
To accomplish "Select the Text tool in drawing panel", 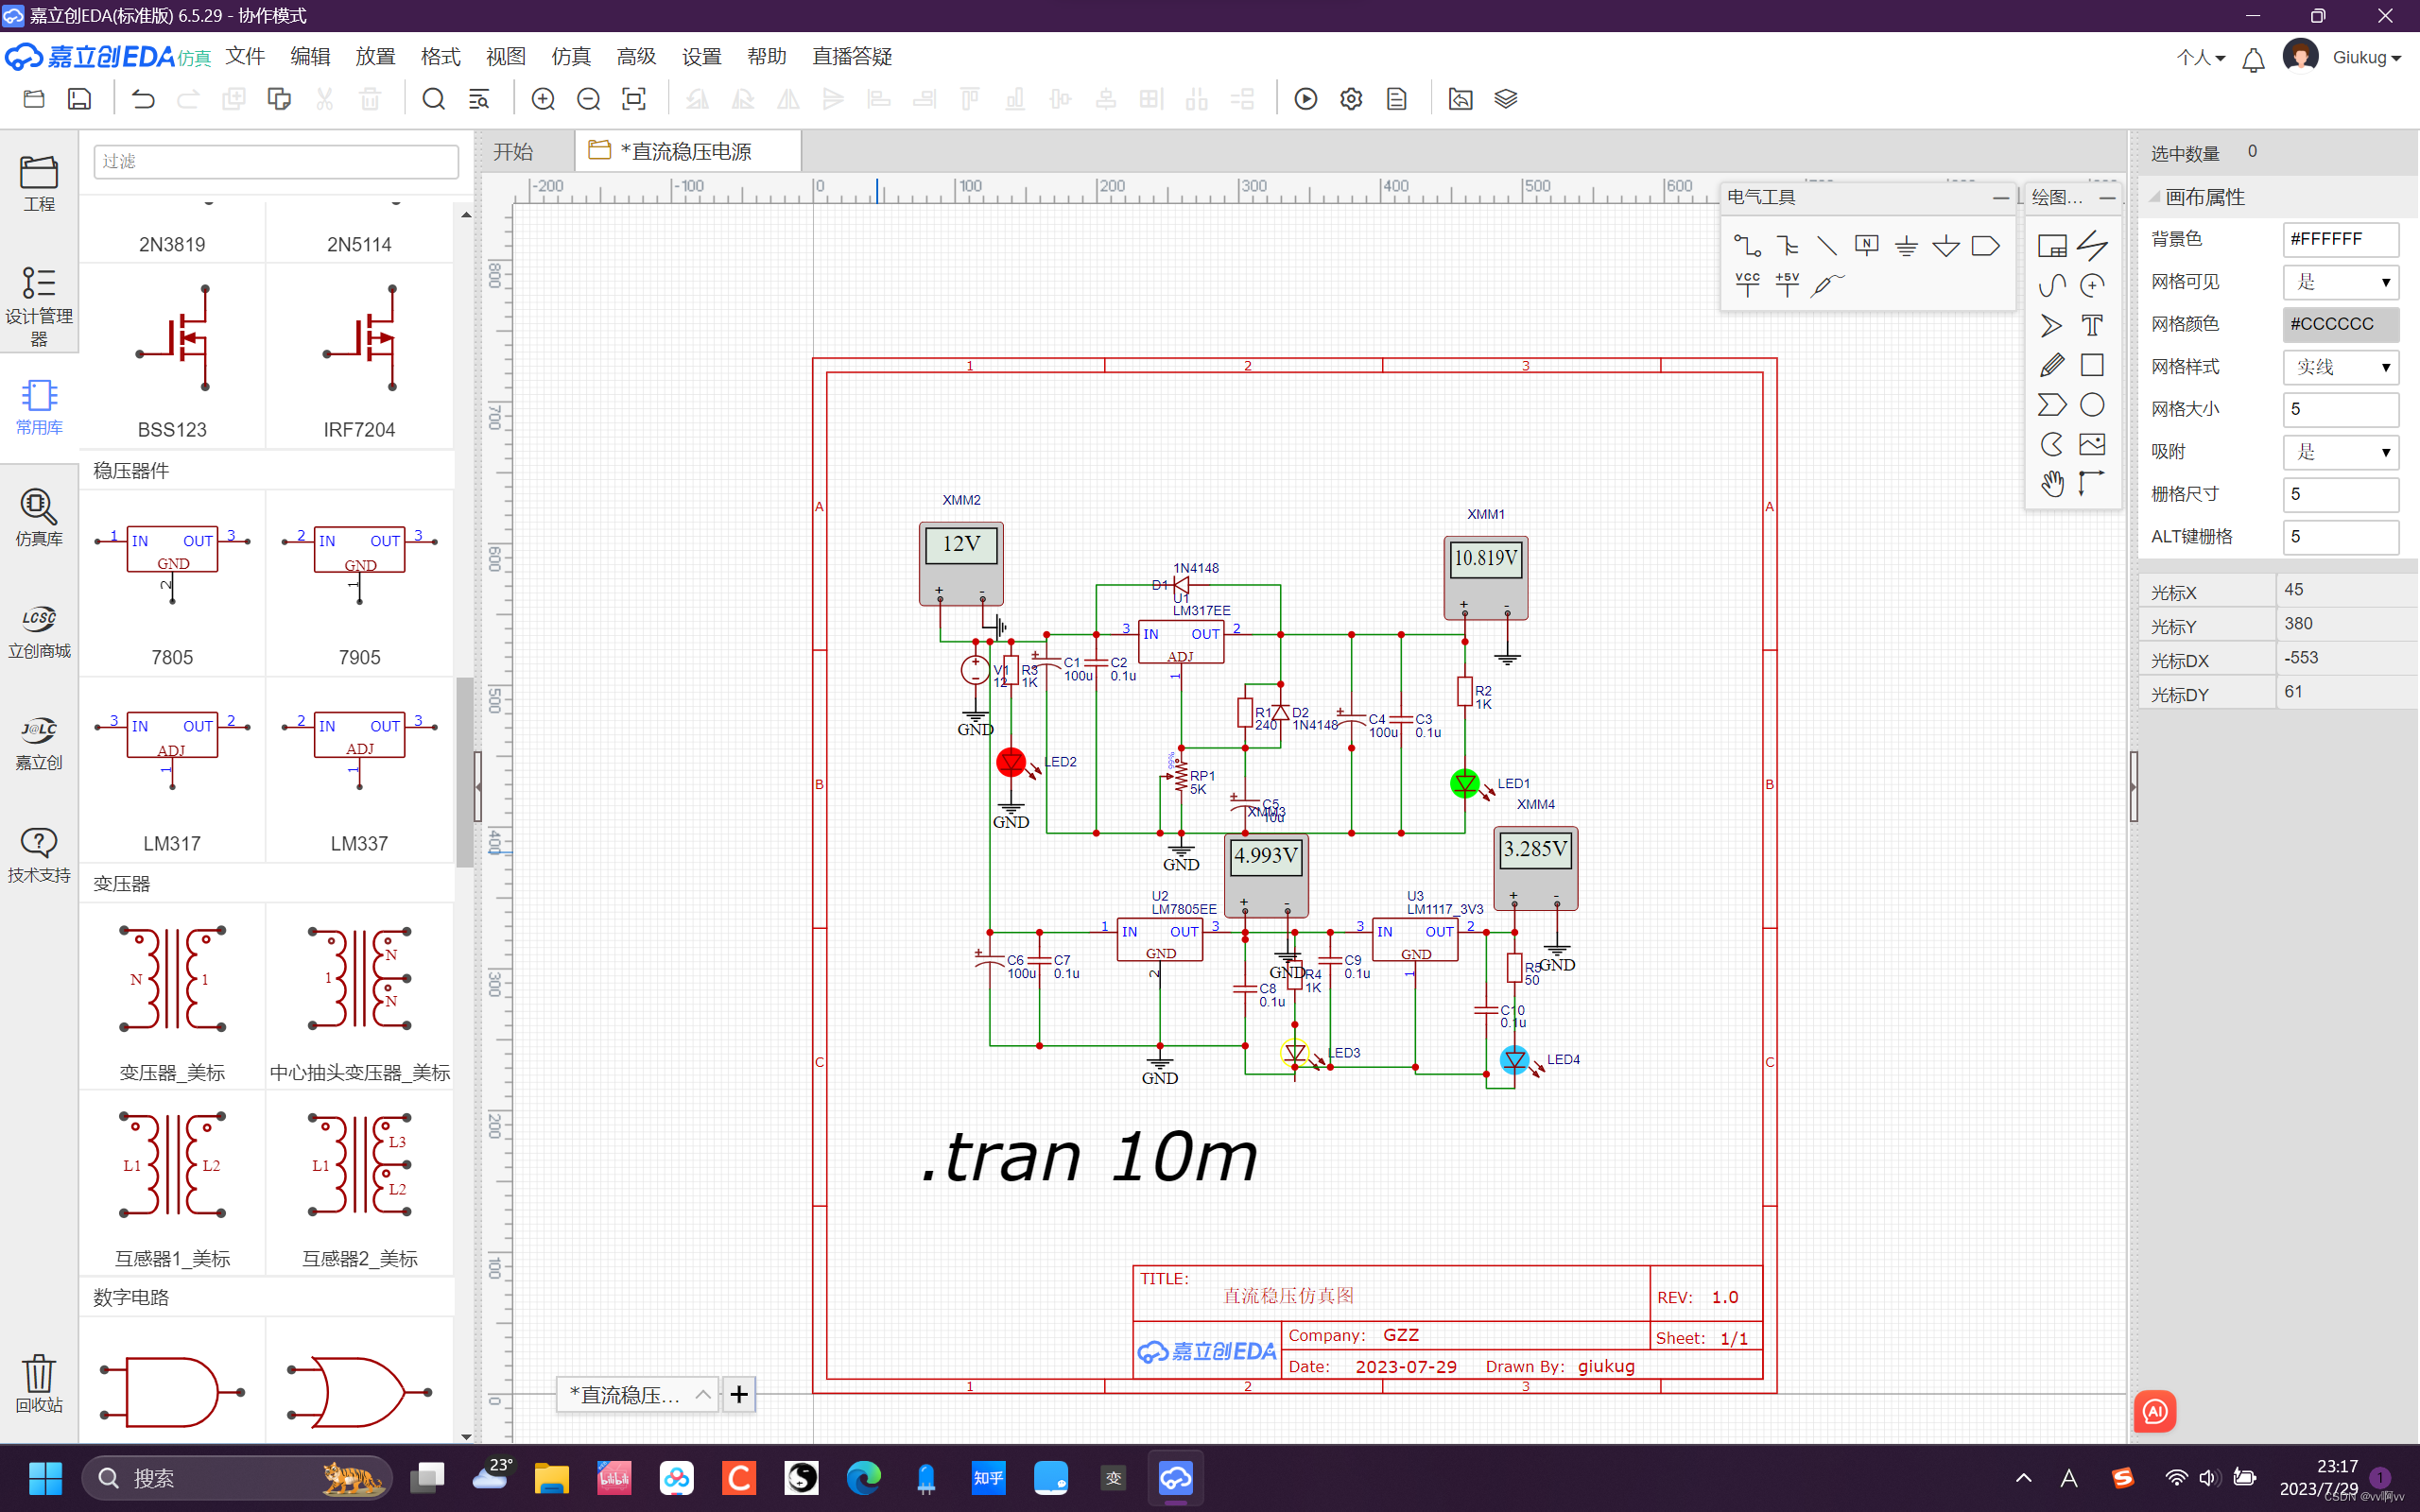I will (2091, 325).
